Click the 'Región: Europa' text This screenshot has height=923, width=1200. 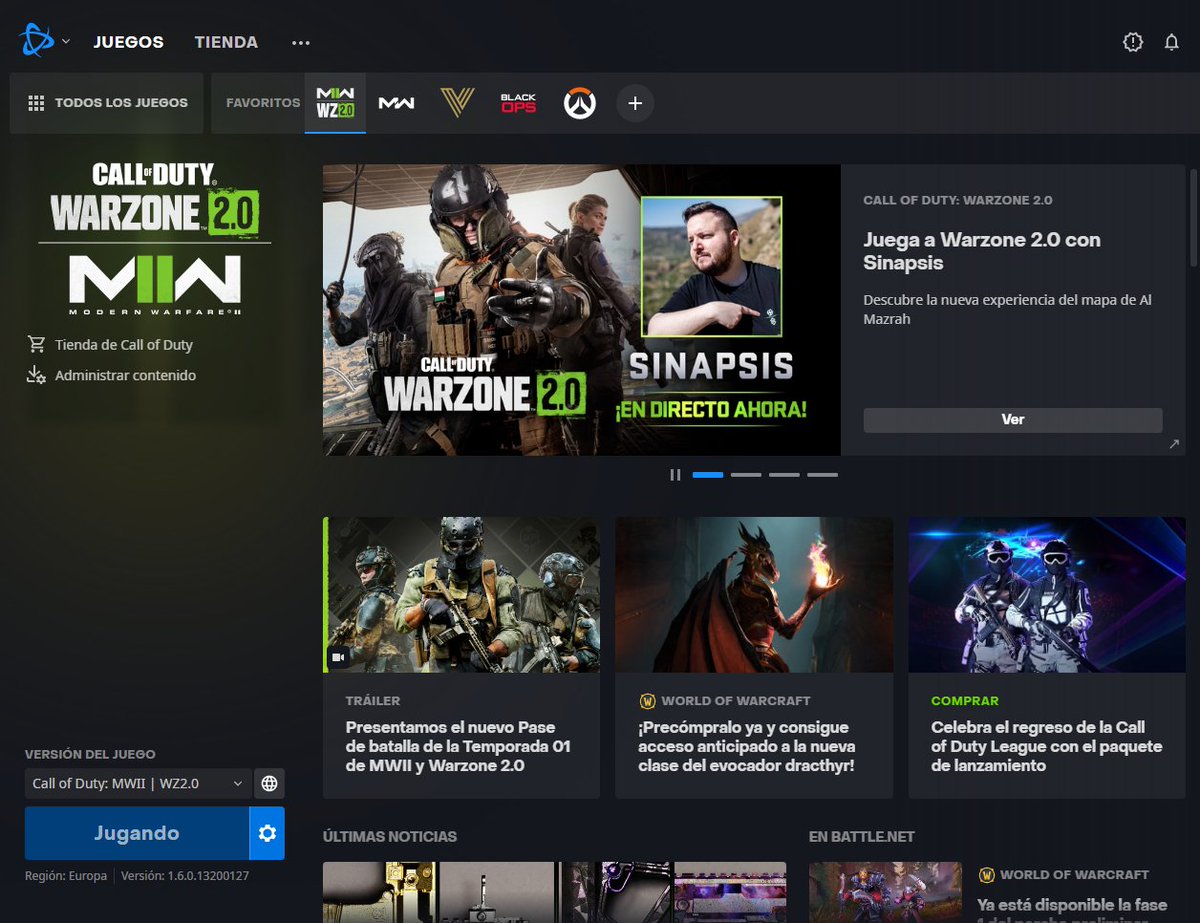tap(66, 876)
